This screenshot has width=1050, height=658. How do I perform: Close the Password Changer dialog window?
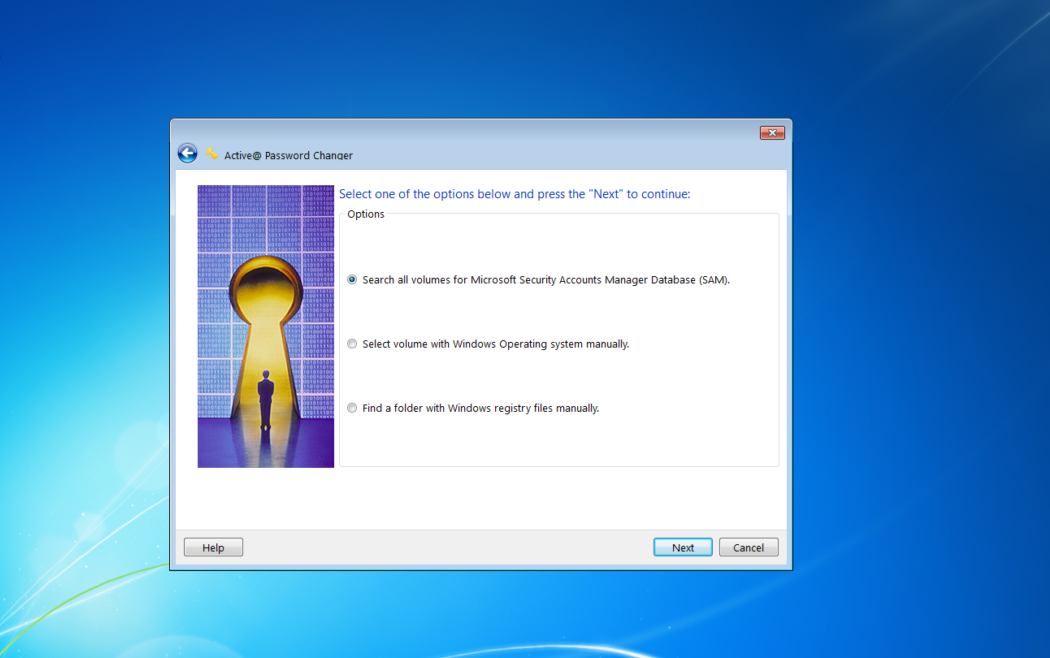tap(772, 133)
